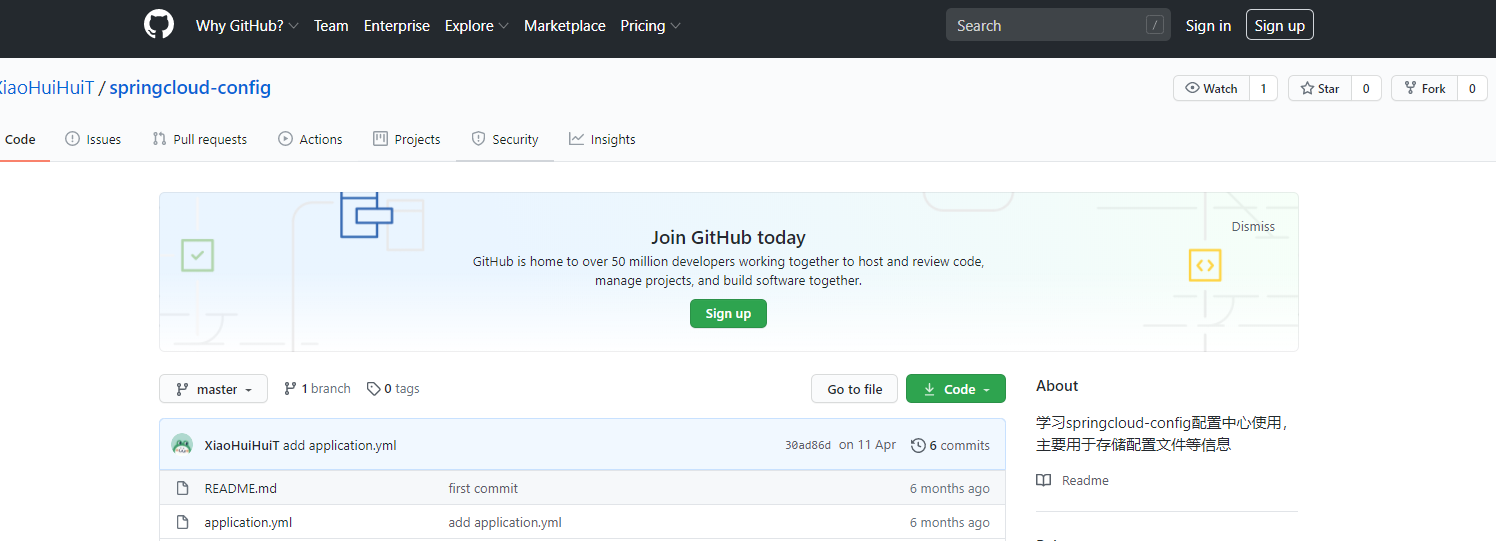Click the file icon beside README.md
This screenshot has height=541, width=1496.
(182, 489)
